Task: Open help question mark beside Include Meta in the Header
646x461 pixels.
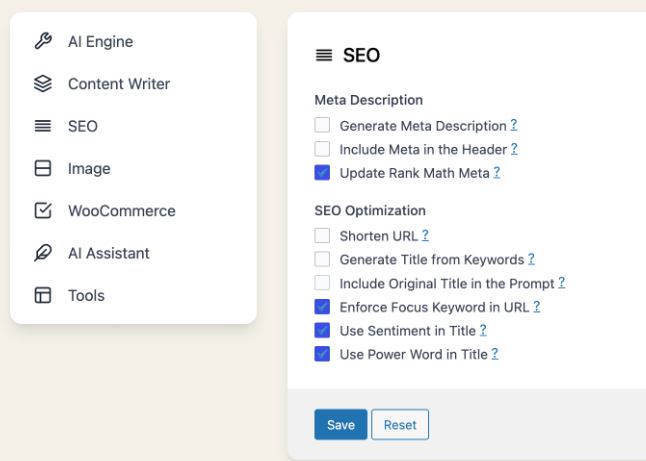Action: click(x=514, y=149)
